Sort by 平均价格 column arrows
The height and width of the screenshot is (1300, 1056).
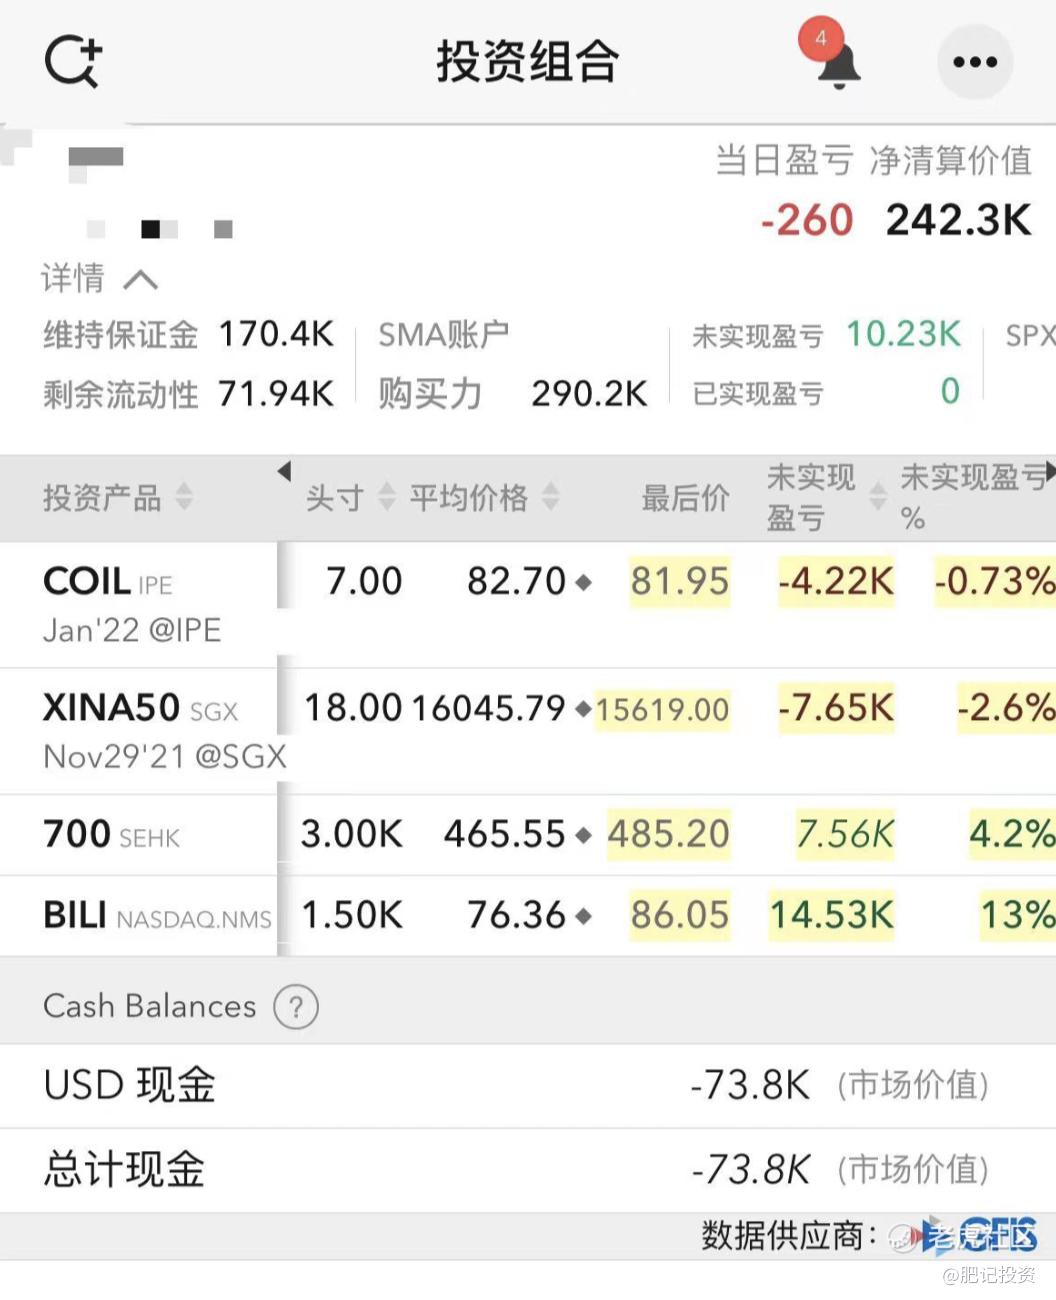click(x=550, y=497)
